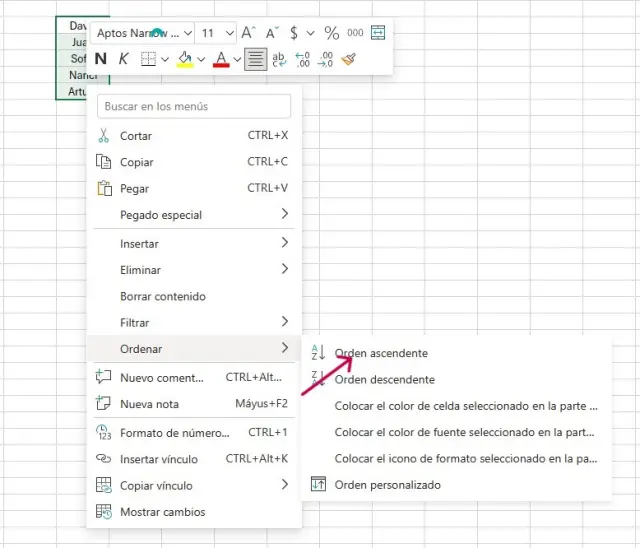Apply the yellow fill color

[185, 59]
